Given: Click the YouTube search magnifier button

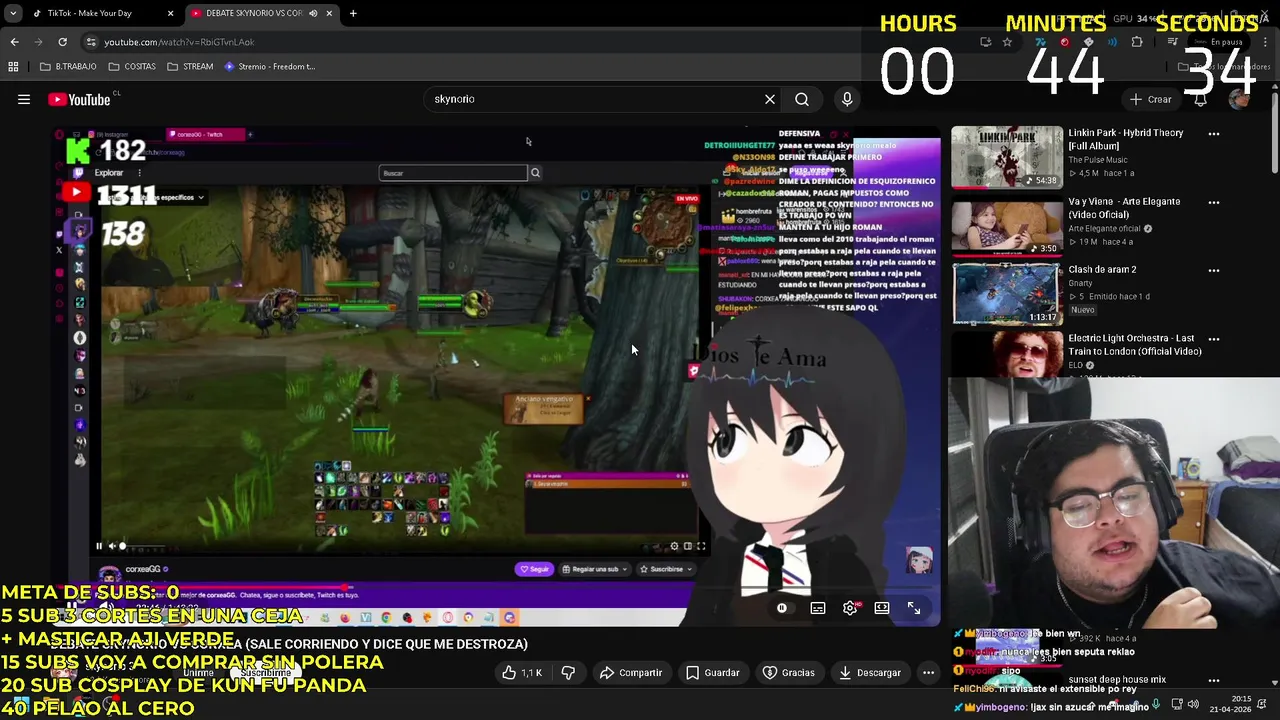Looking at the screenshot, I should (x=802, y=99).
